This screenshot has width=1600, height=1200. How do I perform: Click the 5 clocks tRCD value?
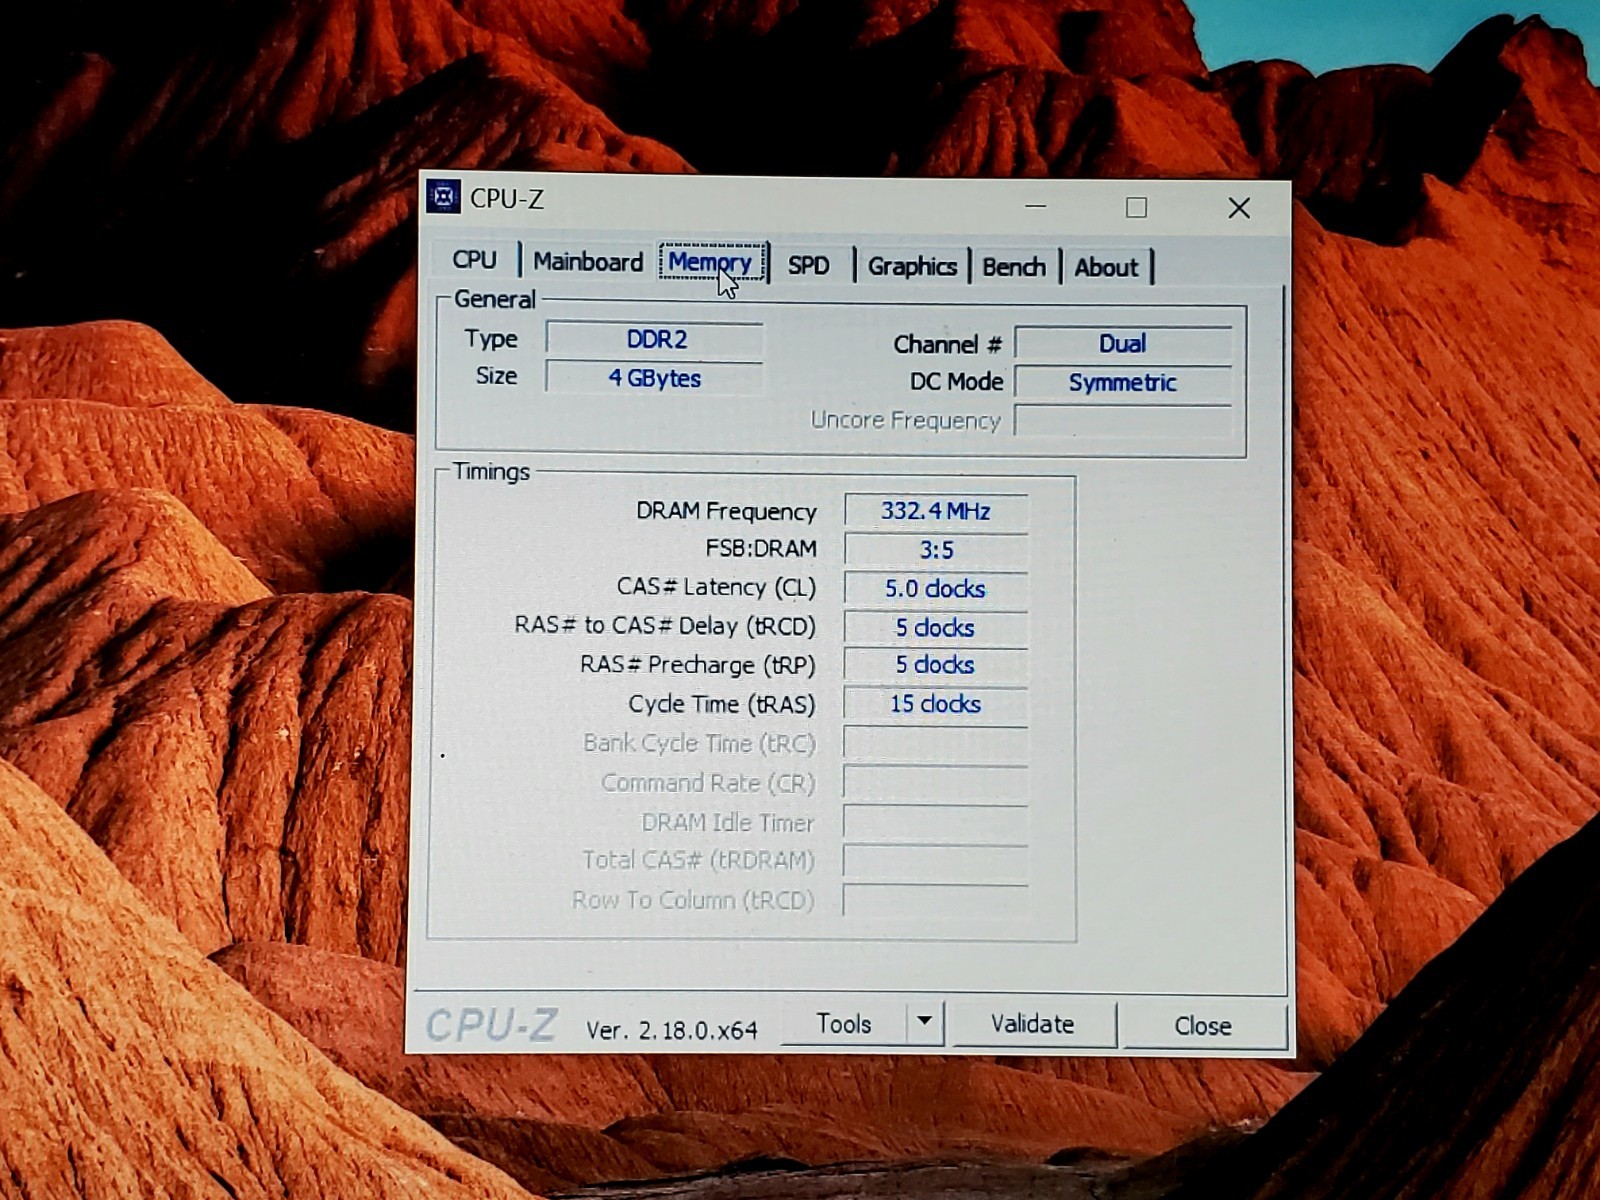click(936, 627)
